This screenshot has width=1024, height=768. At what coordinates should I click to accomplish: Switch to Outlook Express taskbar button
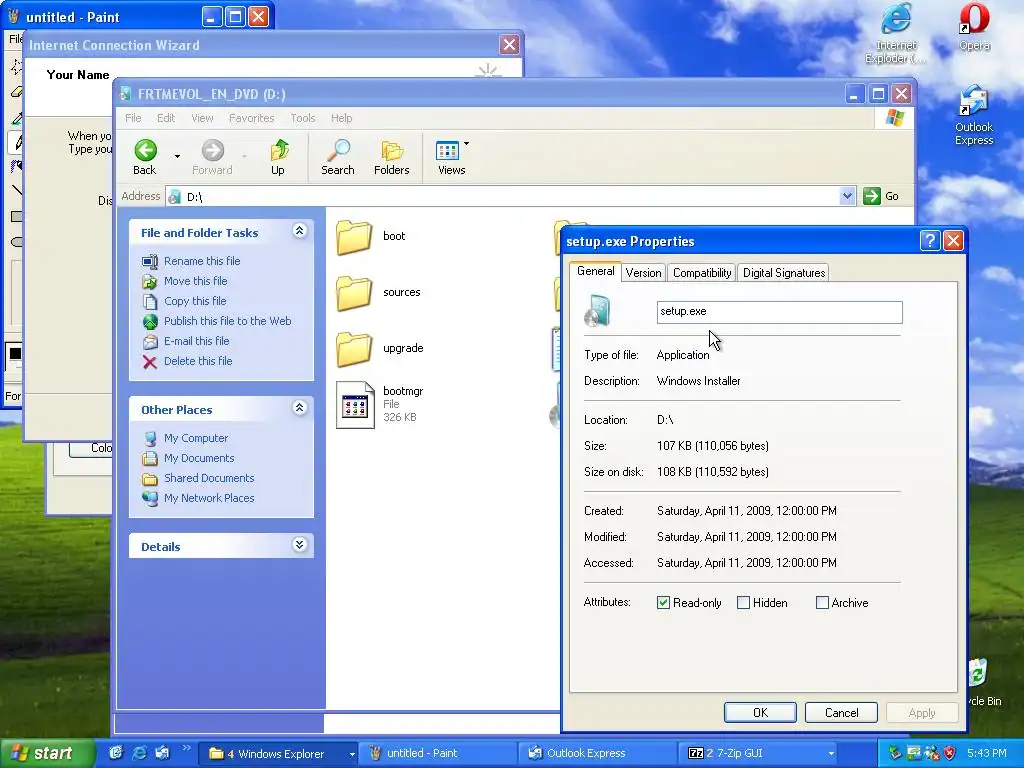coord(596,754)
